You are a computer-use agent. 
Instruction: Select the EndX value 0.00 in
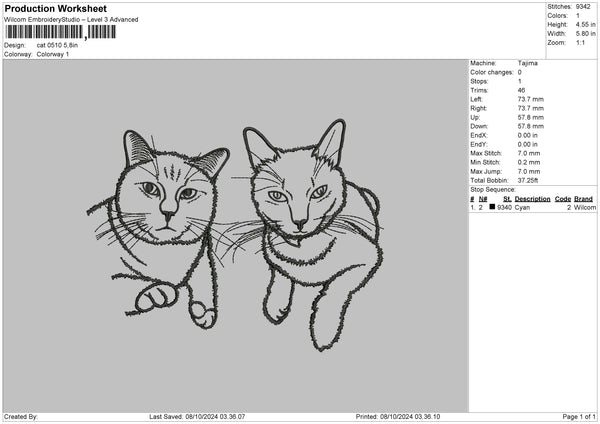click(527, 135)
